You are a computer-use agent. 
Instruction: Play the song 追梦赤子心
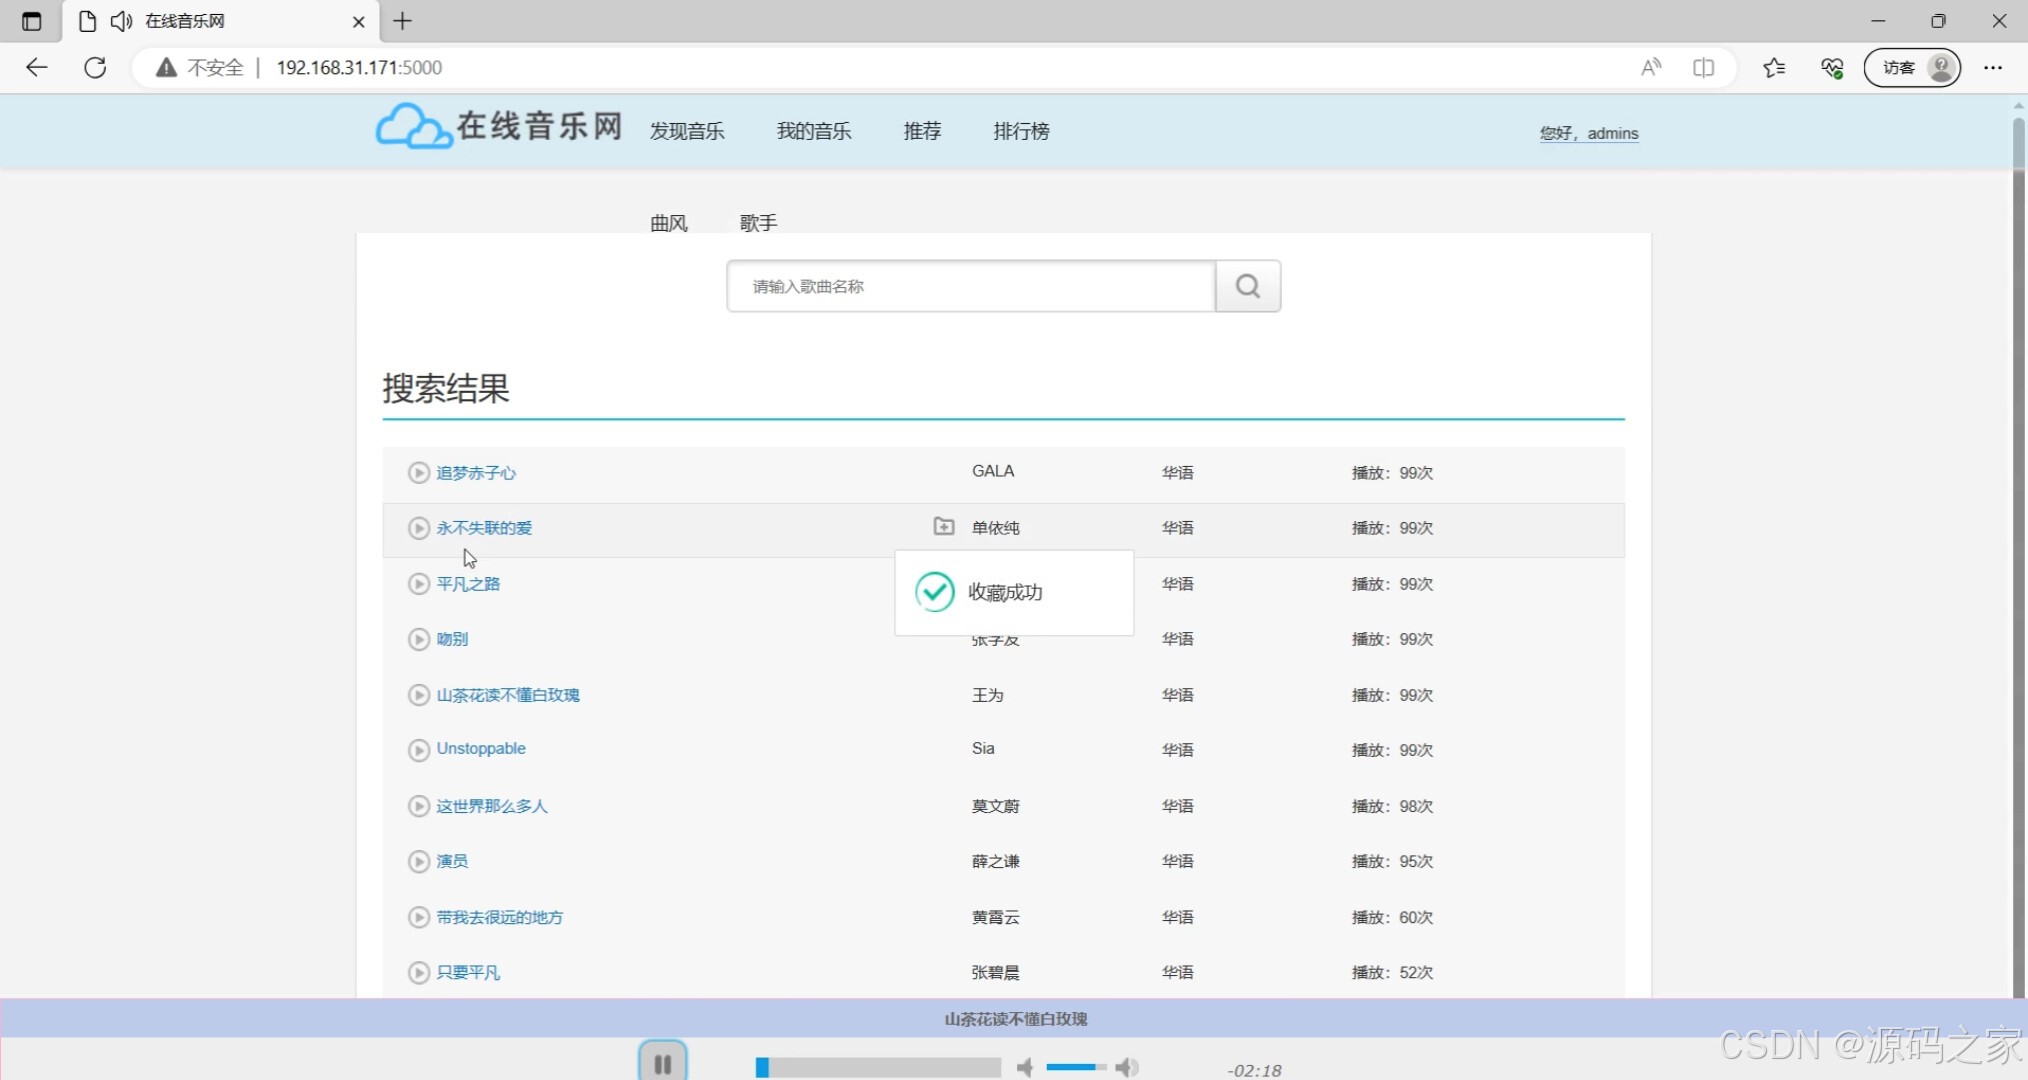(418, 472)
